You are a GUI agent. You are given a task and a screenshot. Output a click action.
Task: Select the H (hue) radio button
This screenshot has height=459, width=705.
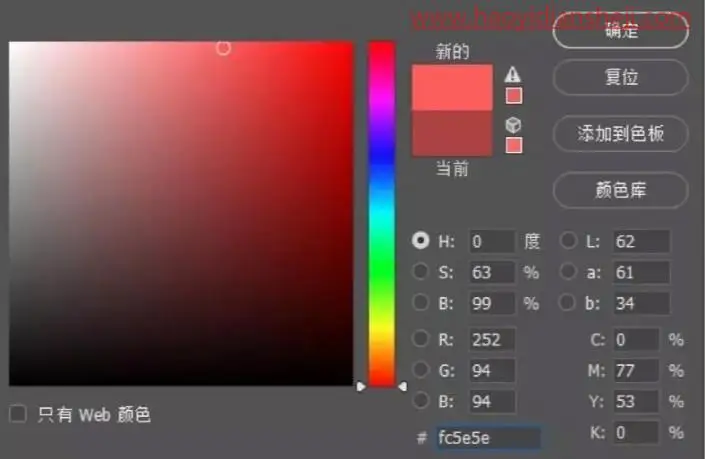tap(420, 241)
